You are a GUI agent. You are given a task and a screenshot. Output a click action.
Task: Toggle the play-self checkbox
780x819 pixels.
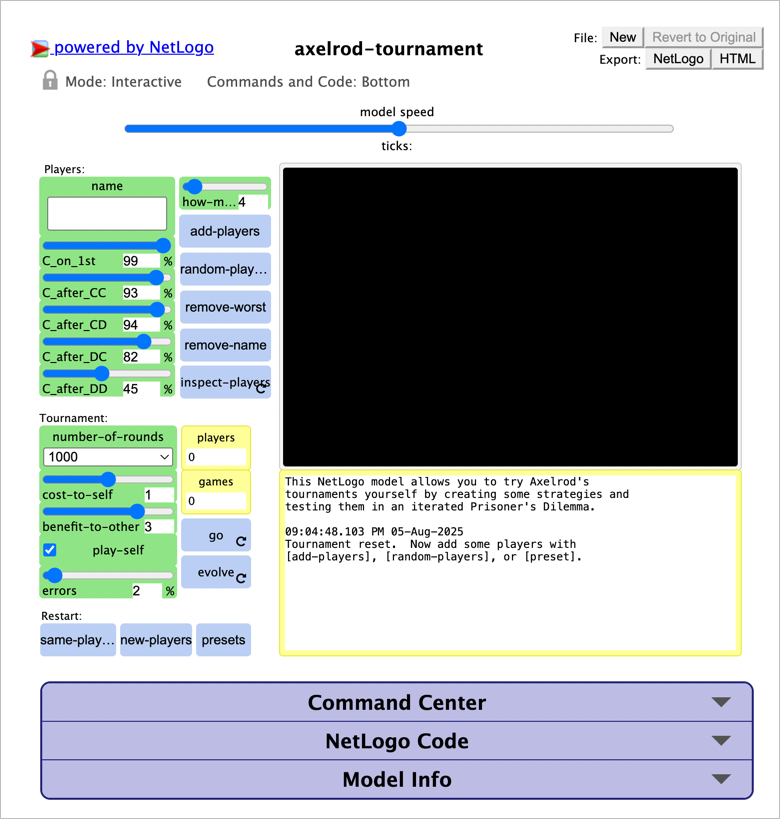click(50, 550)
